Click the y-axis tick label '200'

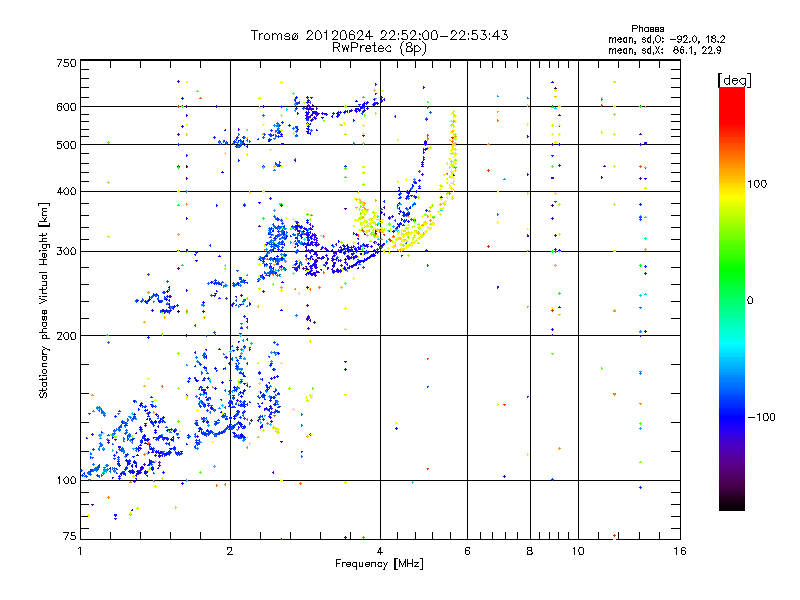(x=66, y=336)
